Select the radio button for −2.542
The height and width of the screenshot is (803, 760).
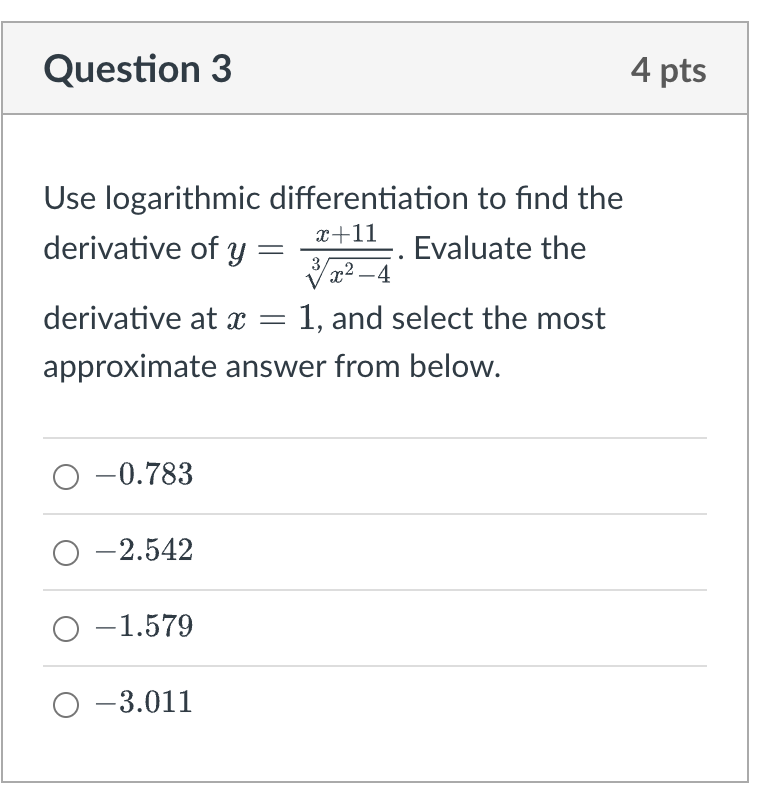[x=65, y=553]
